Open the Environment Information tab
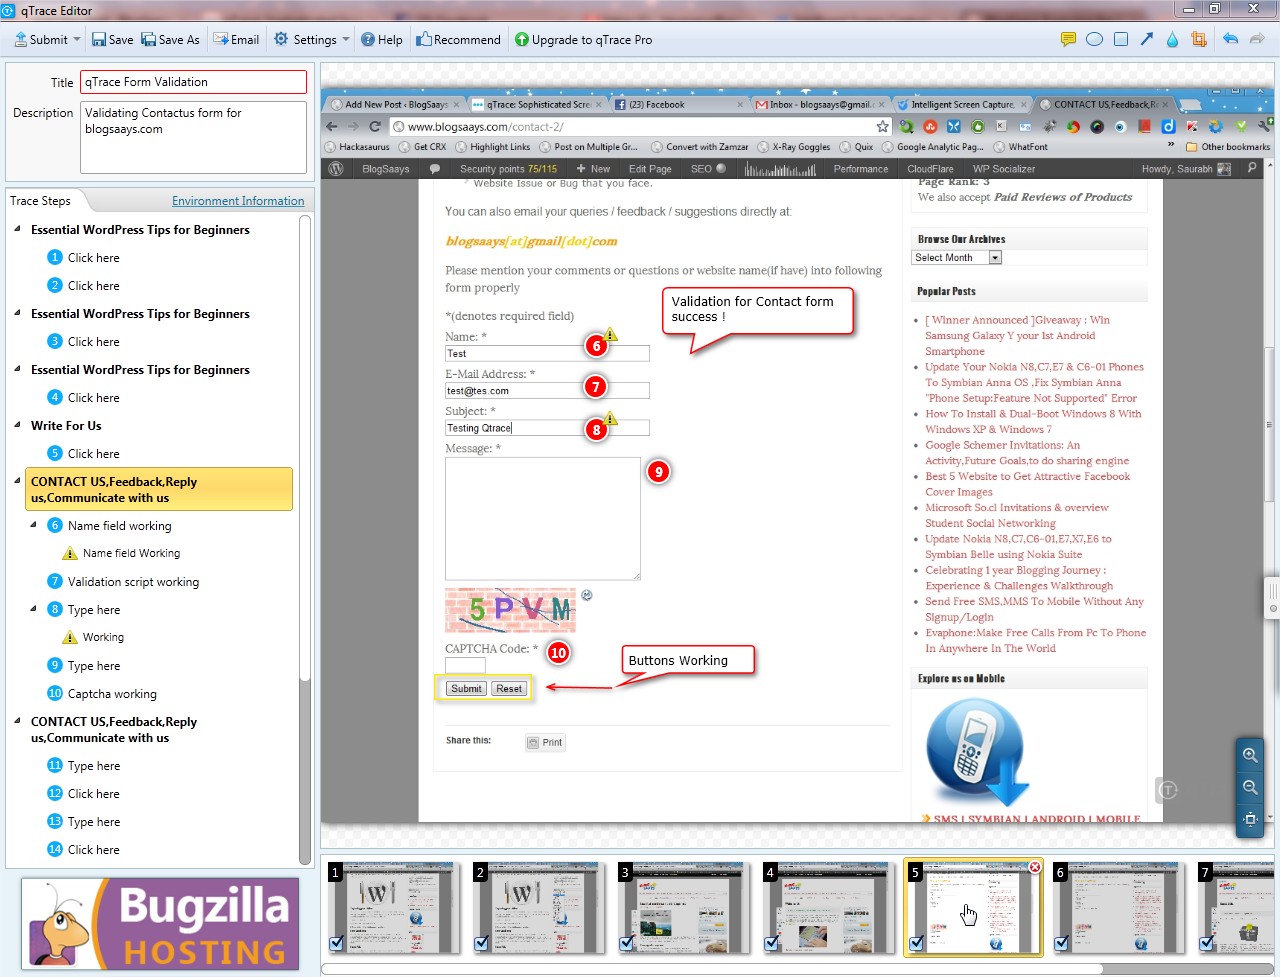This screenshot has height=977, width=1280. point(238,201)
